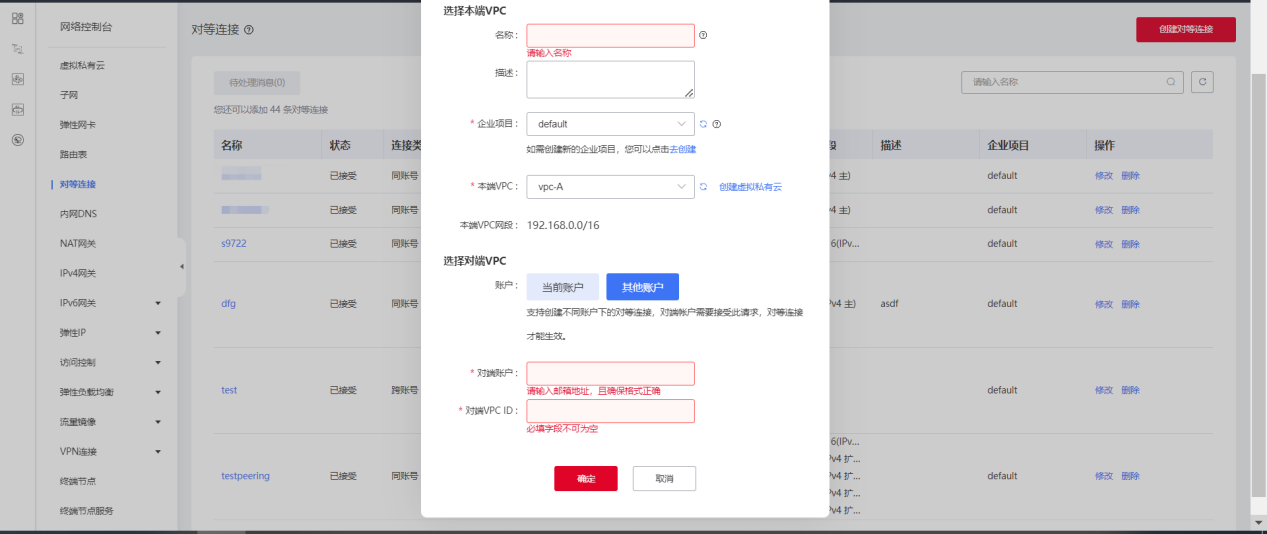1267x534 pixels.
Task: Expand the 弹性负载均衡 menu
Action: [x=158, y=392]
